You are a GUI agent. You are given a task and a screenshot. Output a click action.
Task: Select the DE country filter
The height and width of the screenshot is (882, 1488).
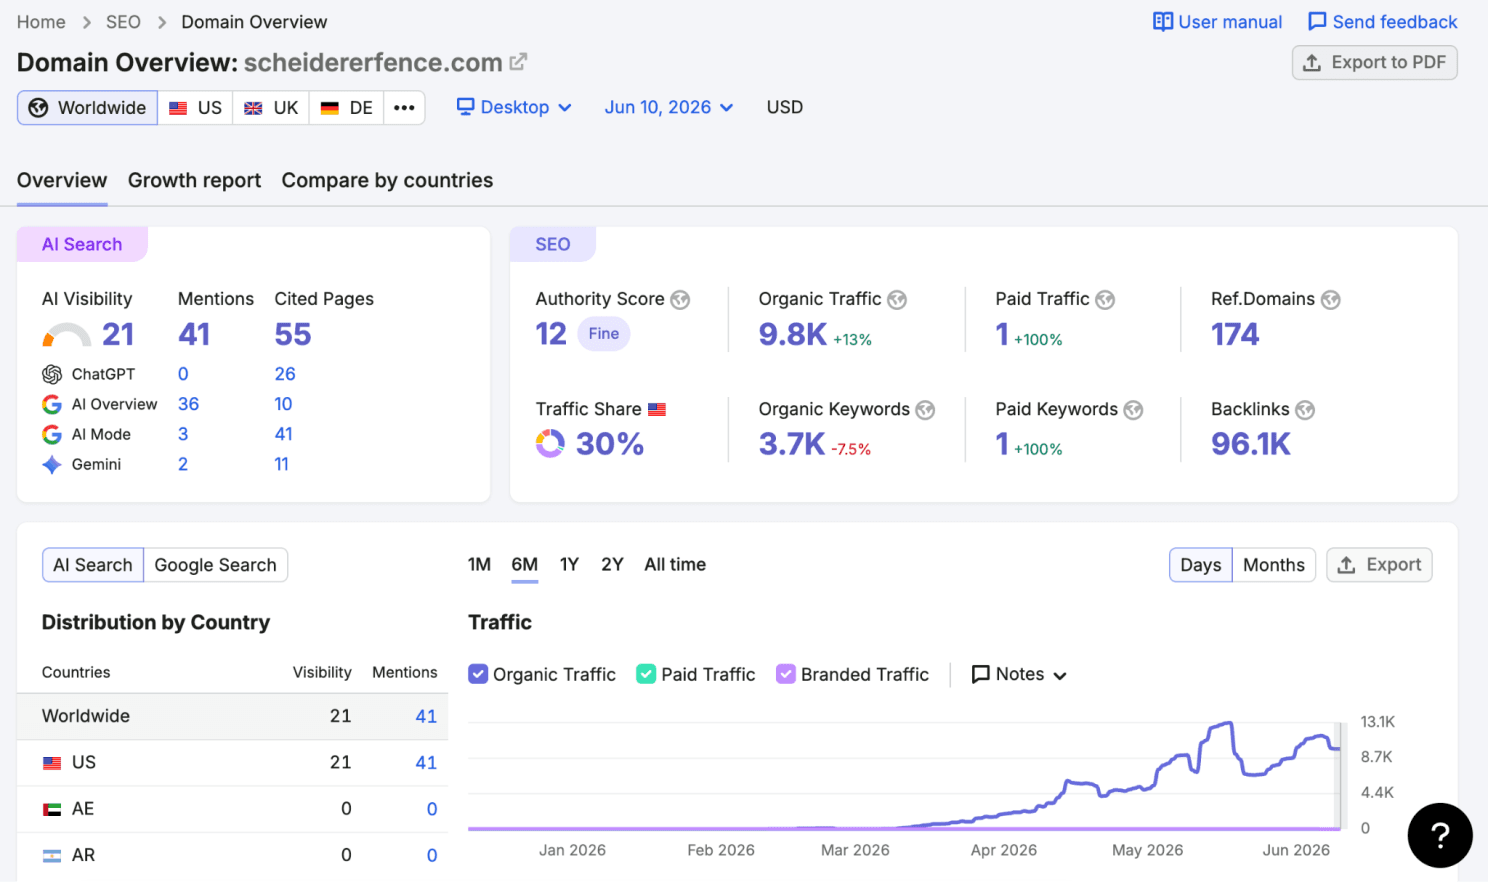coord(347,108)
